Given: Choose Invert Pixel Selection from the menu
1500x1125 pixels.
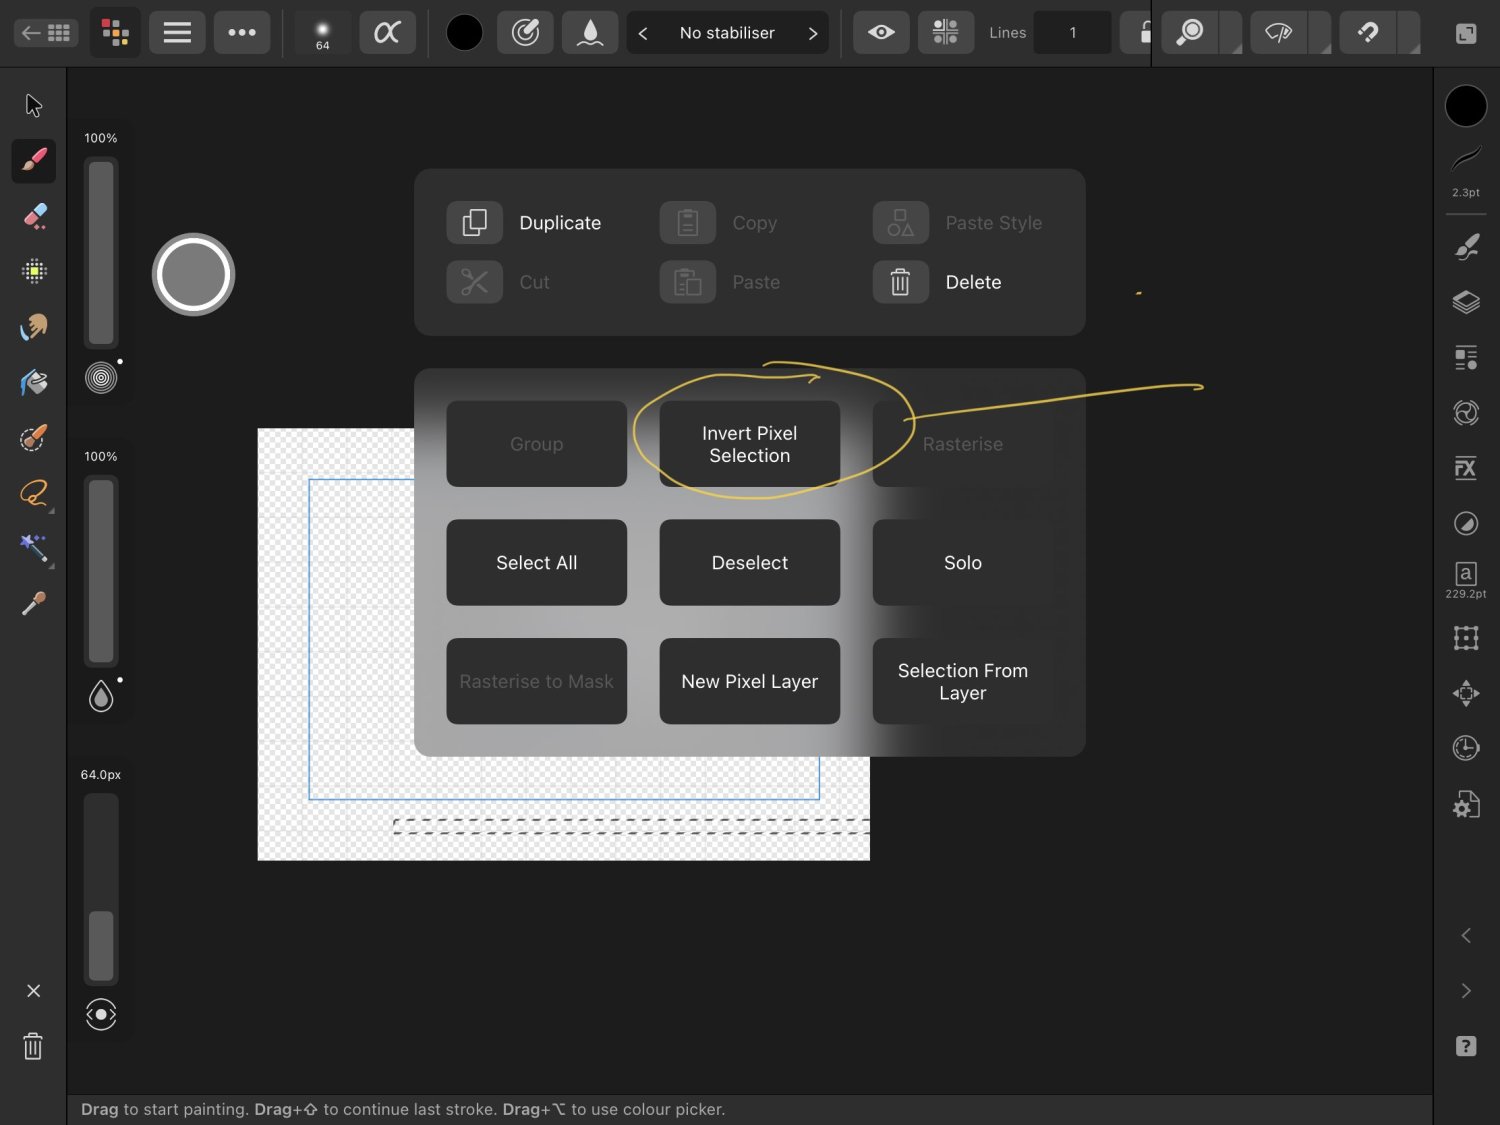Looking at the screenshot, I should (x=750, y=444).
